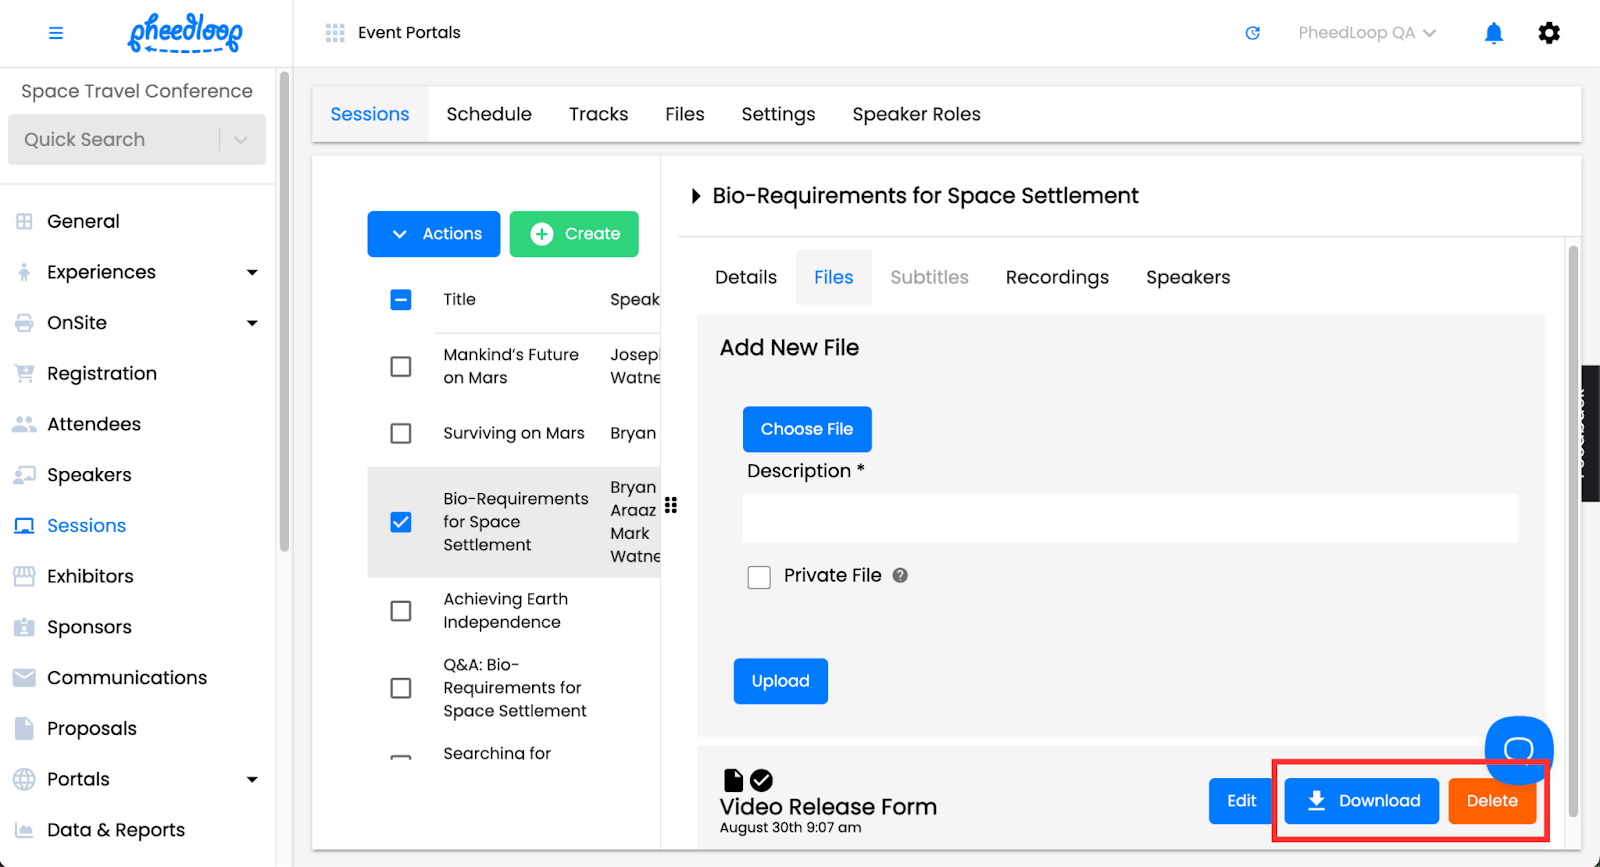Expand the OnSite menu arrow
The image size is (1600, 867).
pos(252,323)
